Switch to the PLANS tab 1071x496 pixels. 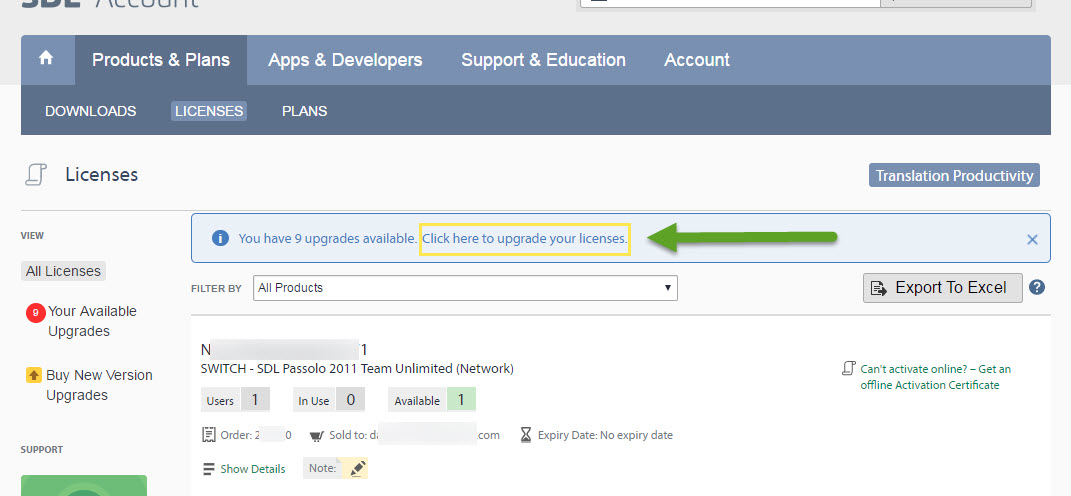[304, 111]
